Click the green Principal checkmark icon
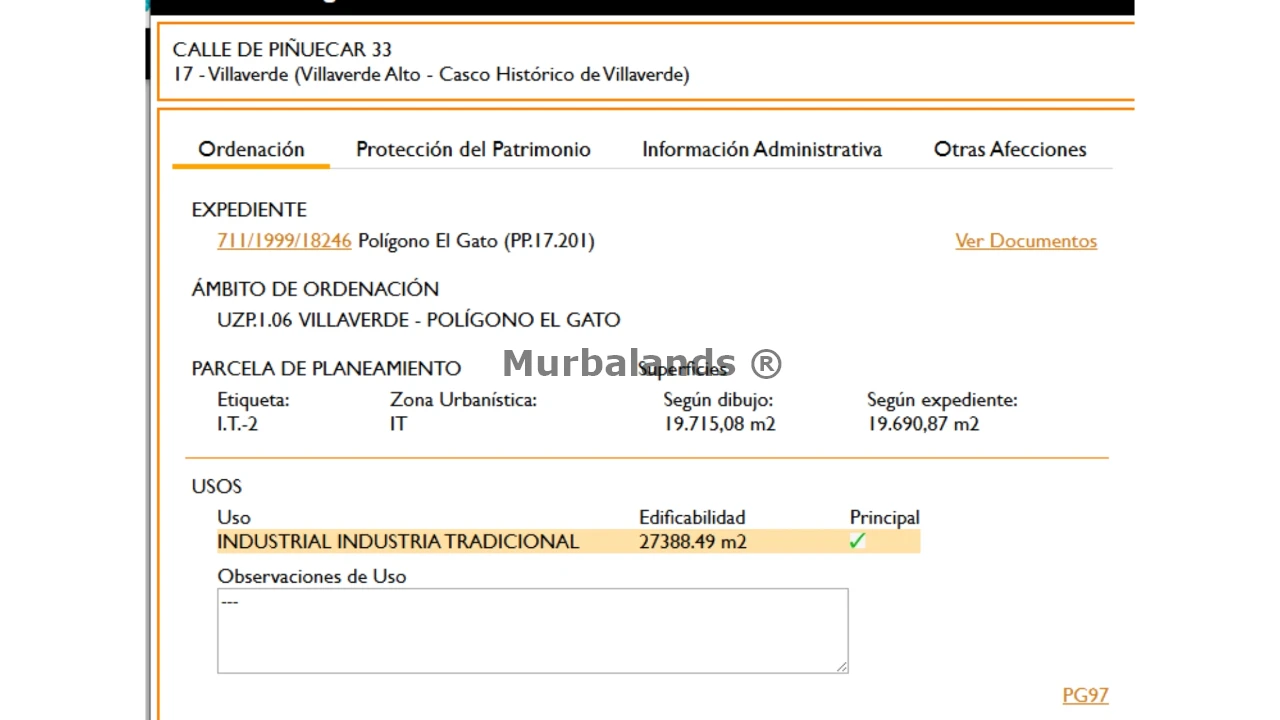Screen dimensions: 1280x720 pos(857,541)
